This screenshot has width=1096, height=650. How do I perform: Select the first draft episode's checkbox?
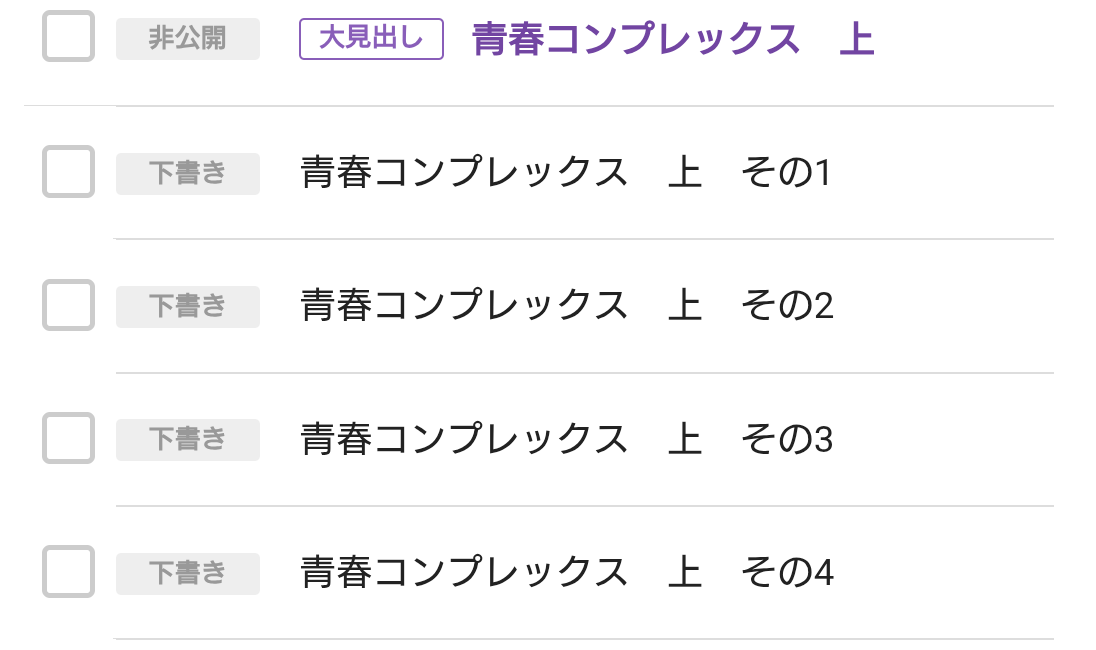coord(68,171)
